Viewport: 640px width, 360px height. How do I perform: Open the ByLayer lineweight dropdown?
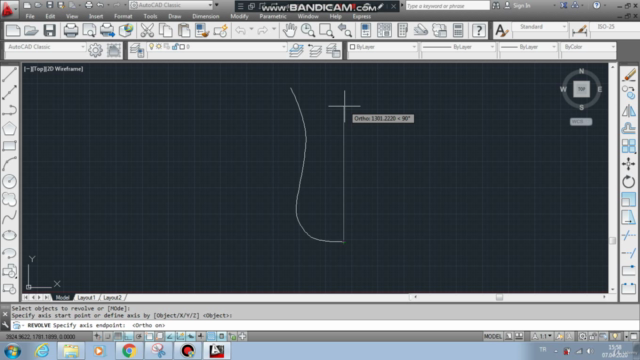pyautogui.click(x=528, y=47)
